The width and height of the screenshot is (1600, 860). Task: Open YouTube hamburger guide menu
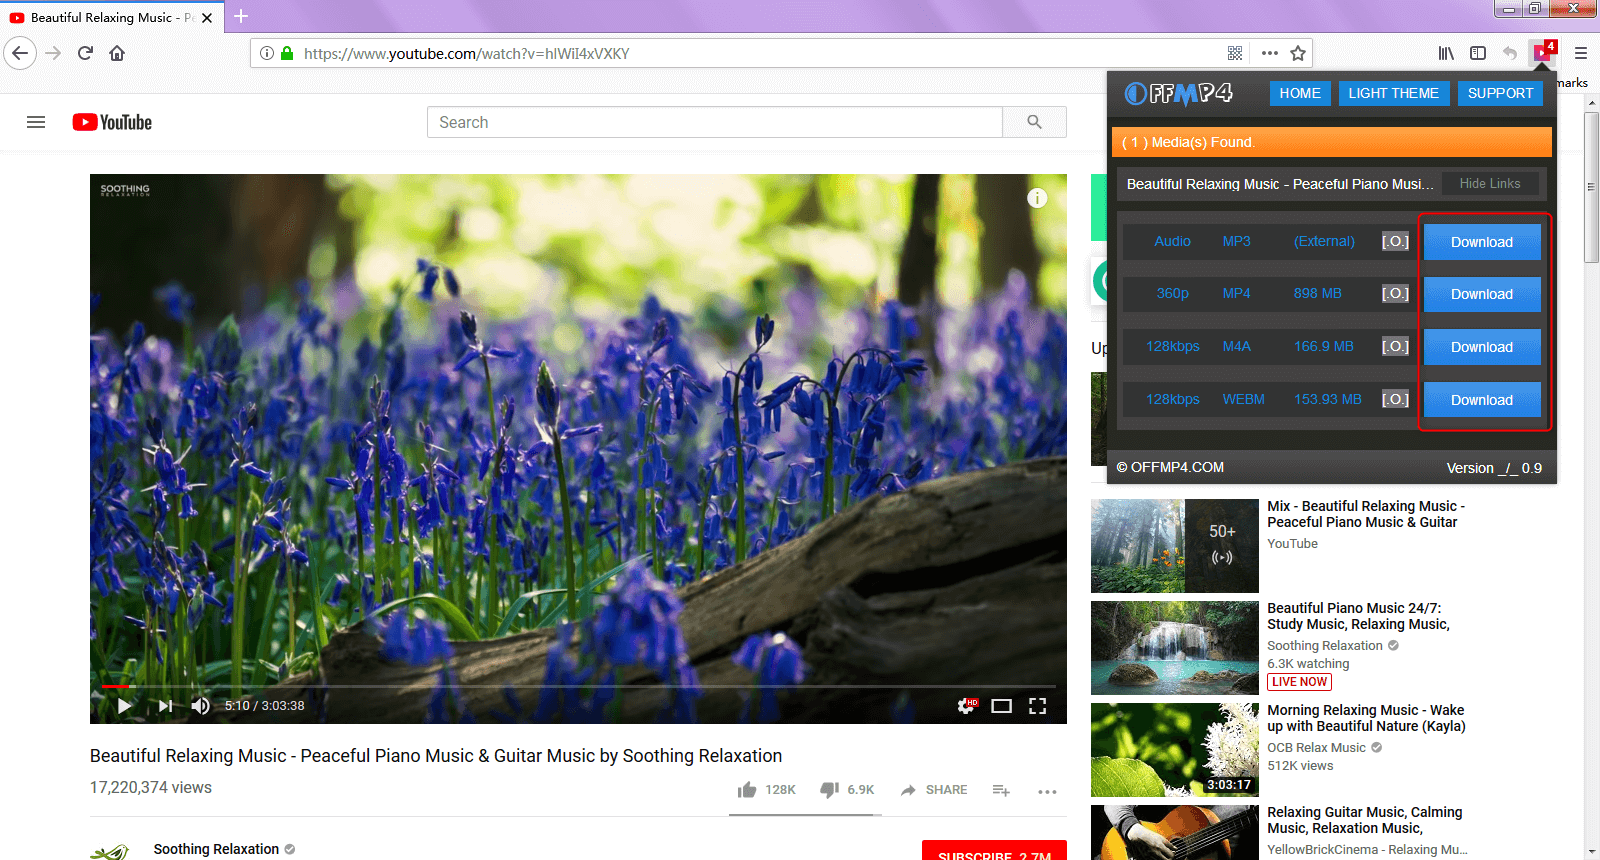(36, 122)
